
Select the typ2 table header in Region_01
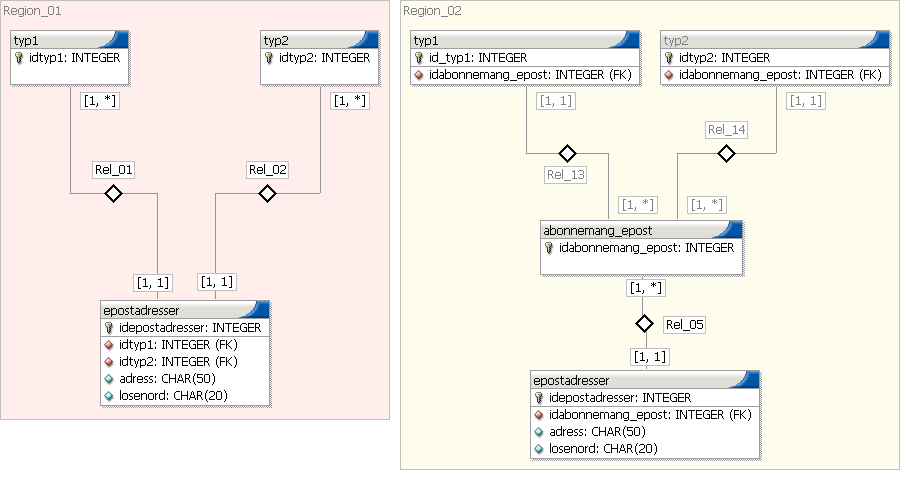point(320,40)
